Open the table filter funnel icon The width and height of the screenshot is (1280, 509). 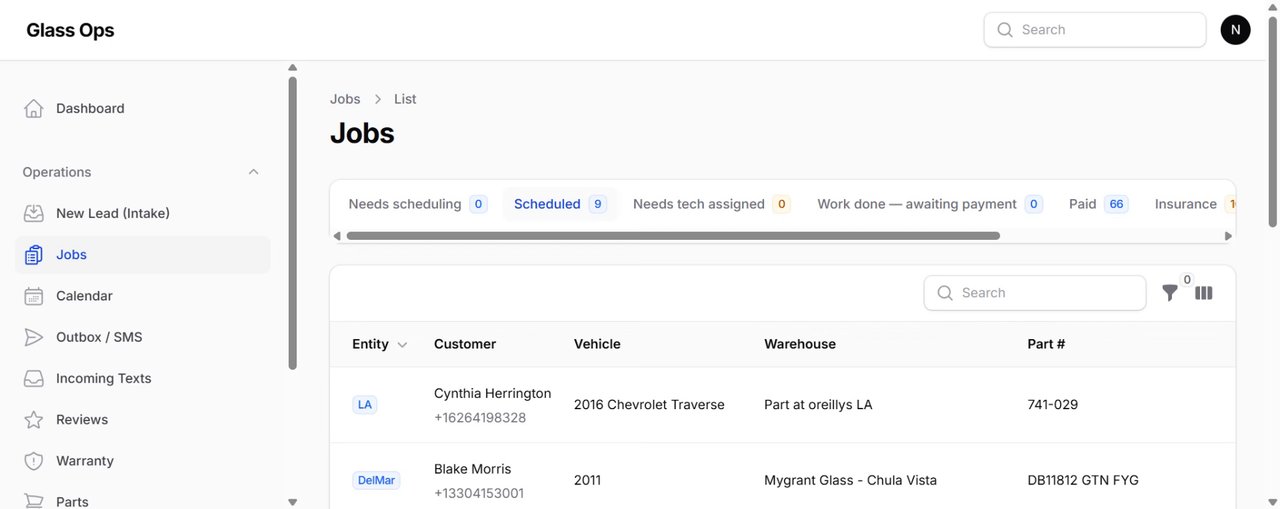pos(1170,293)
